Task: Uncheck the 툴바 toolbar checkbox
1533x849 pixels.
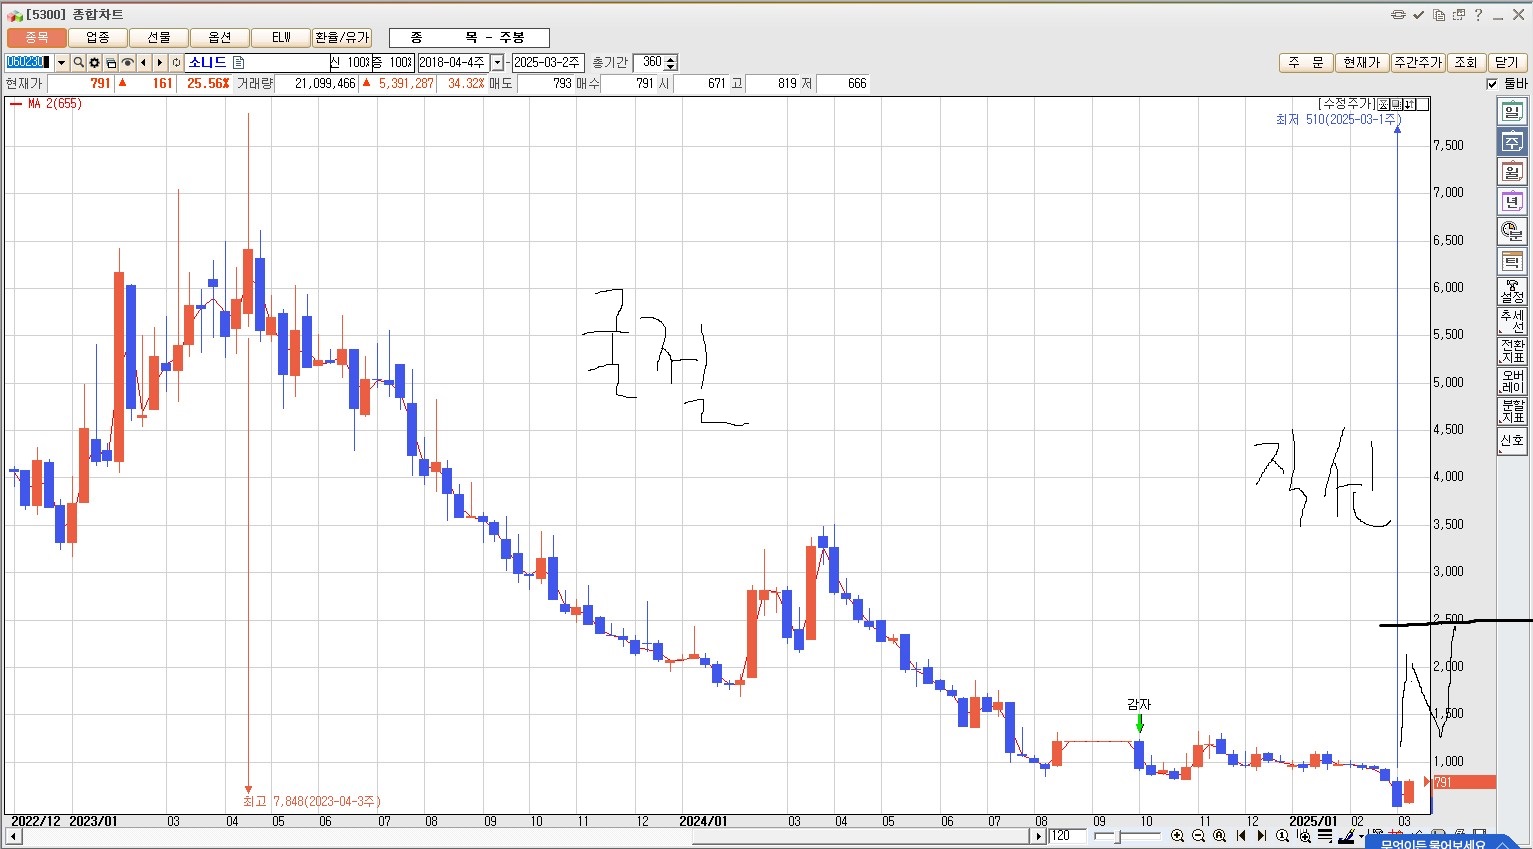Action: point(1492,84)
